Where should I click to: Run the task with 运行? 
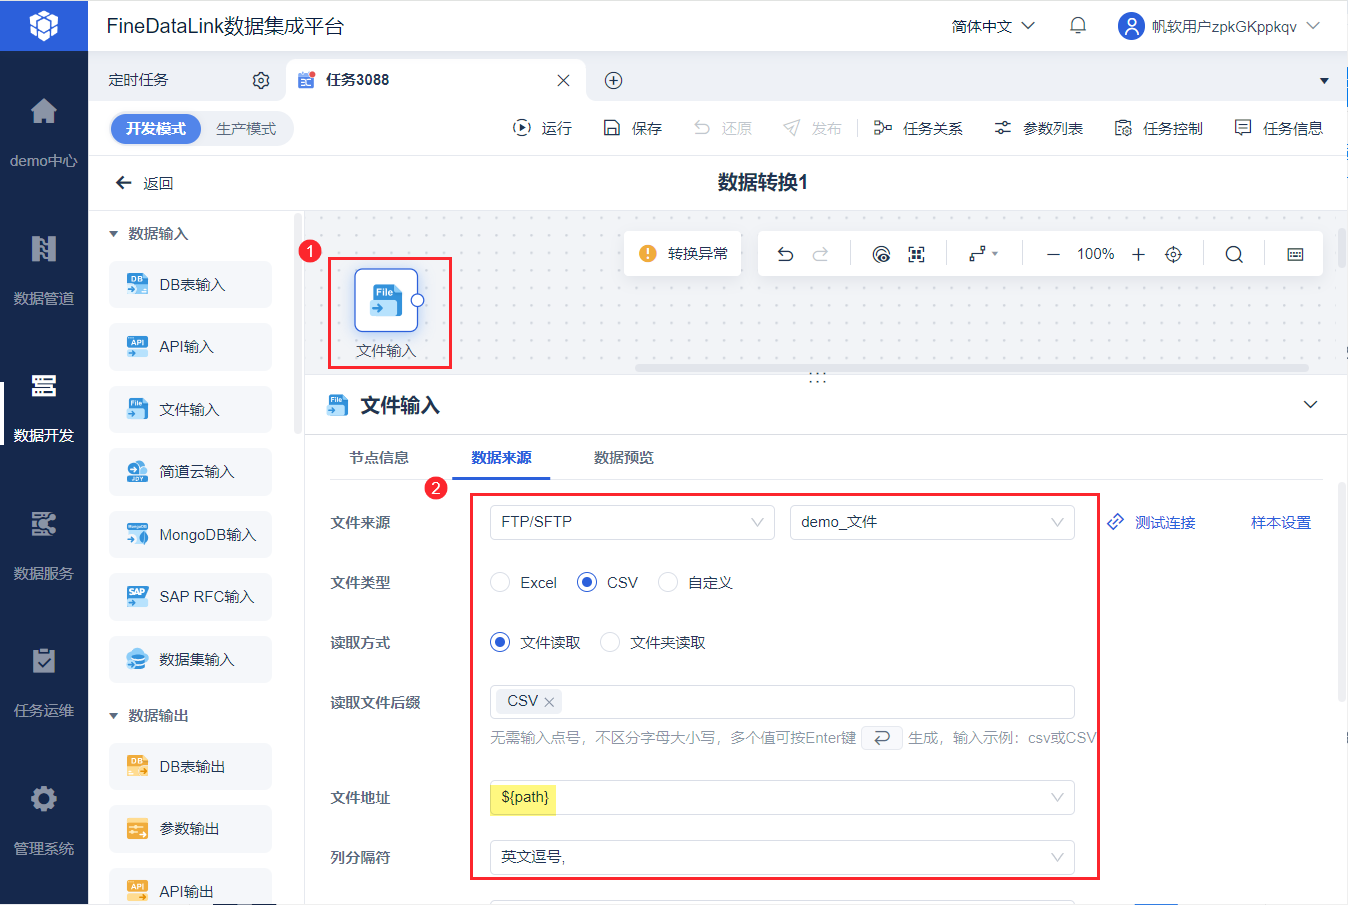(x=543, y=128)
